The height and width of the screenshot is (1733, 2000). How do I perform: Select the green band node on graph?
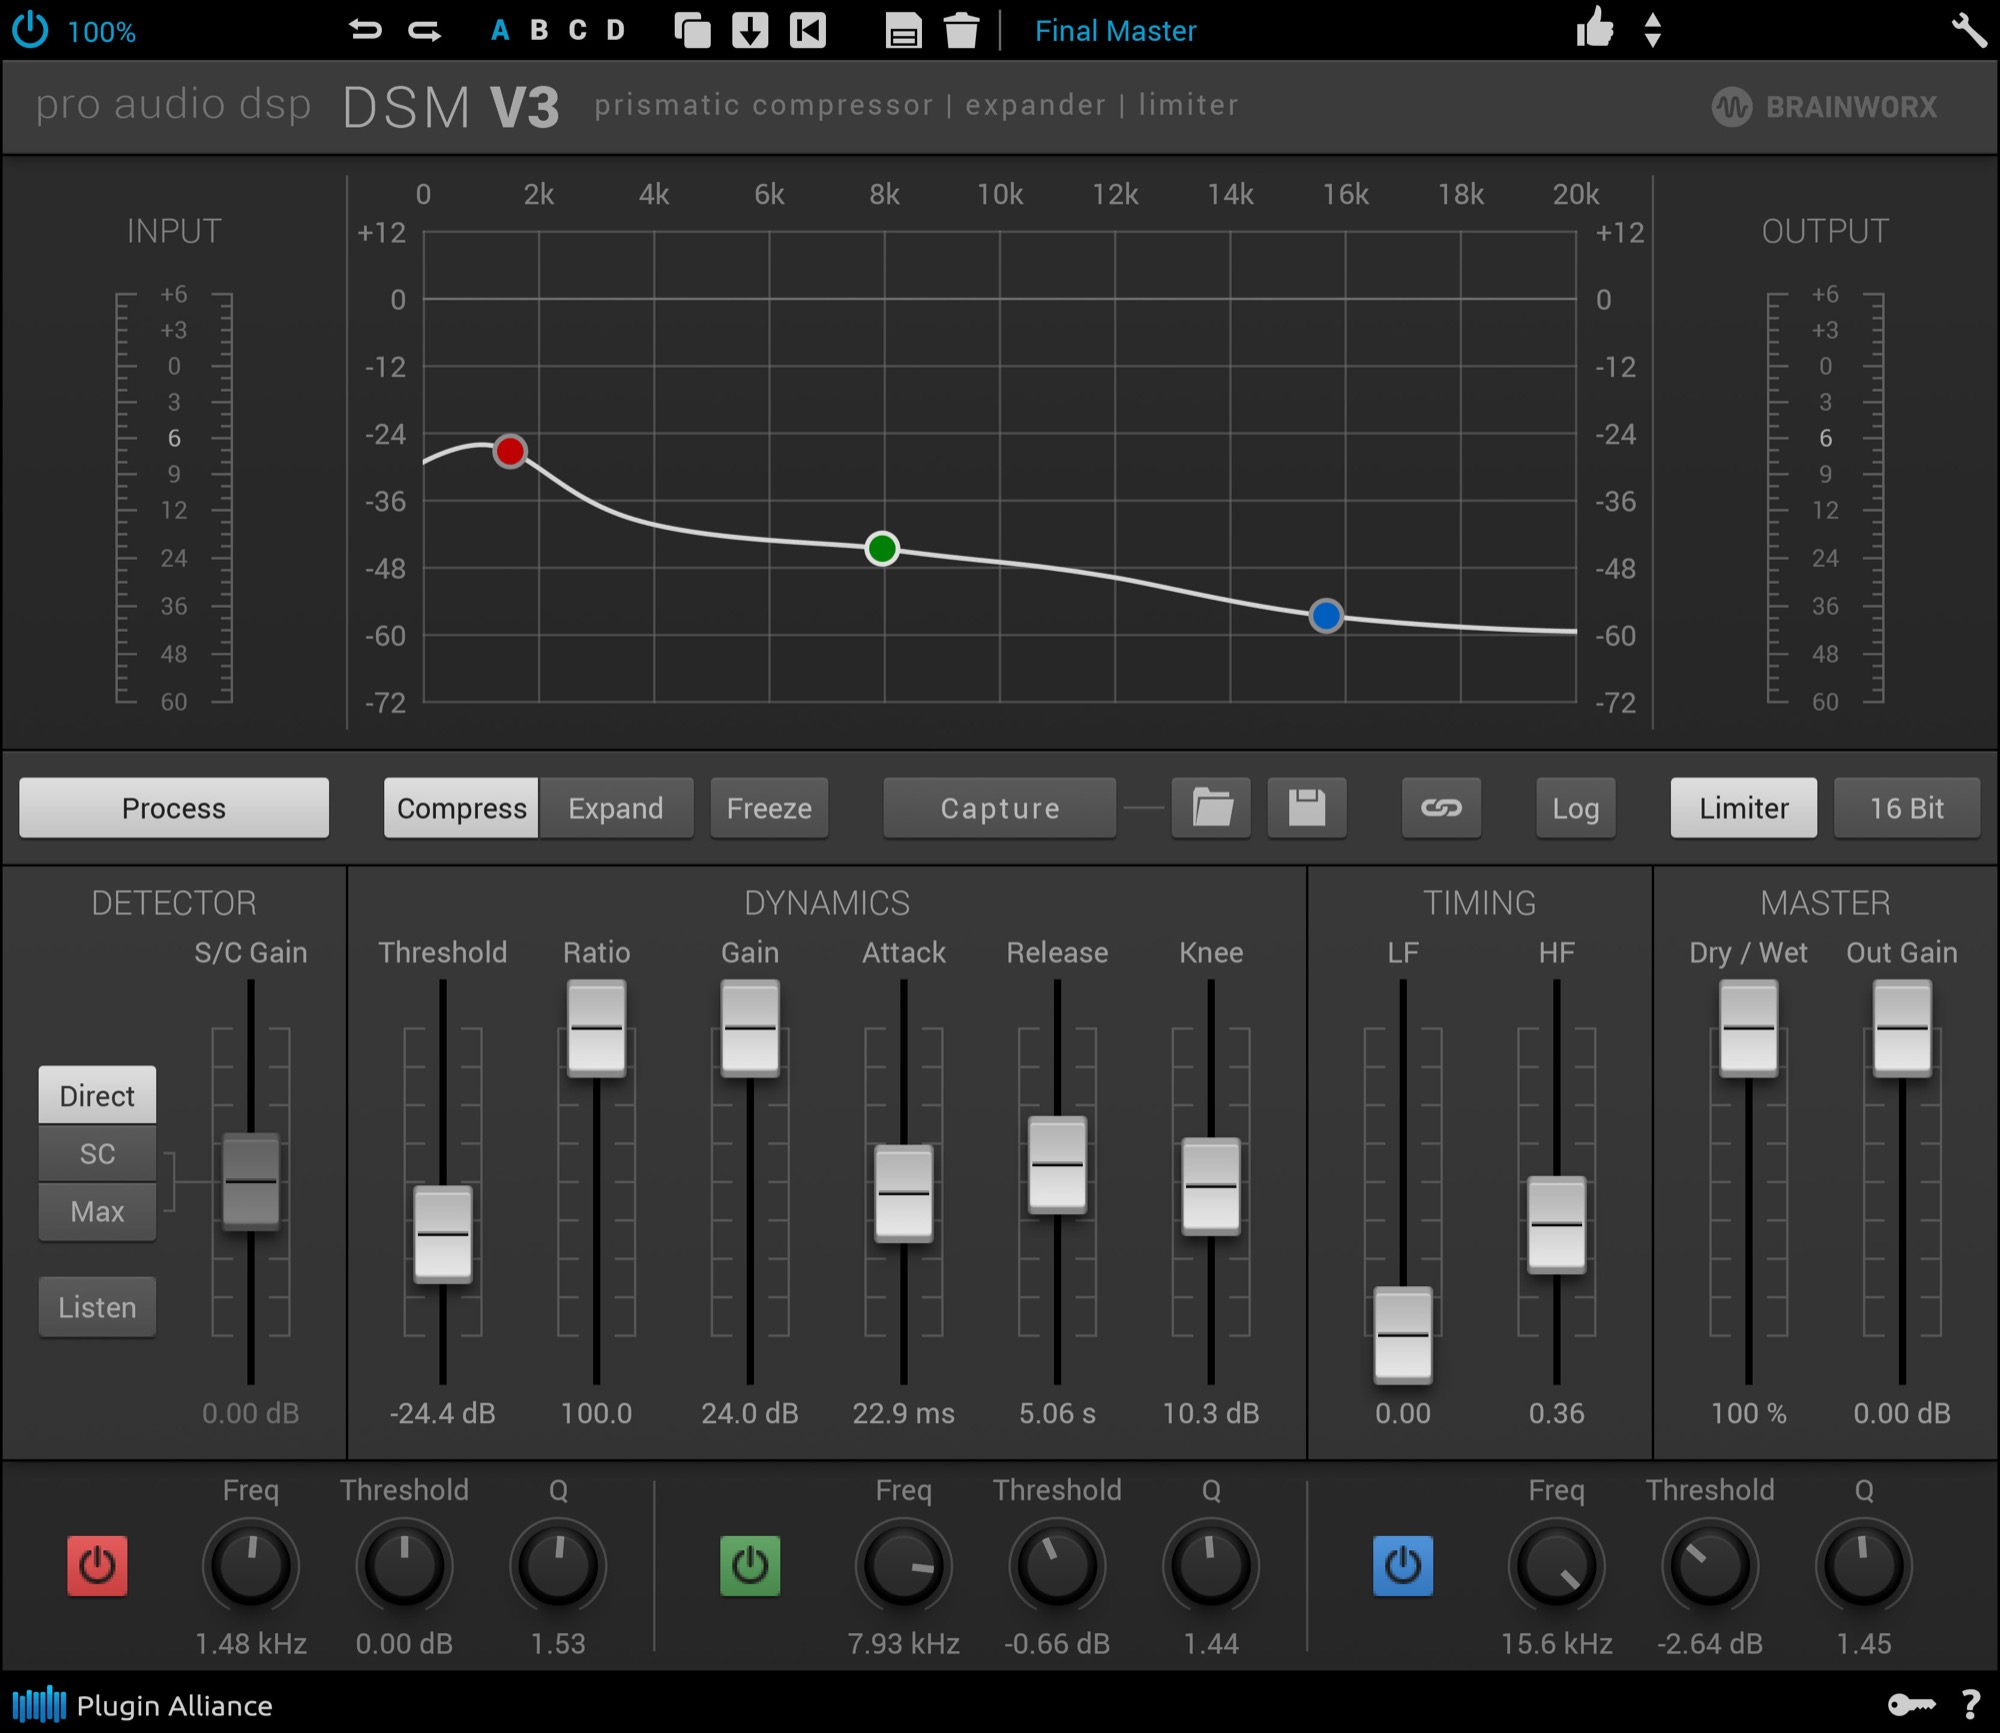coord(882,549)
